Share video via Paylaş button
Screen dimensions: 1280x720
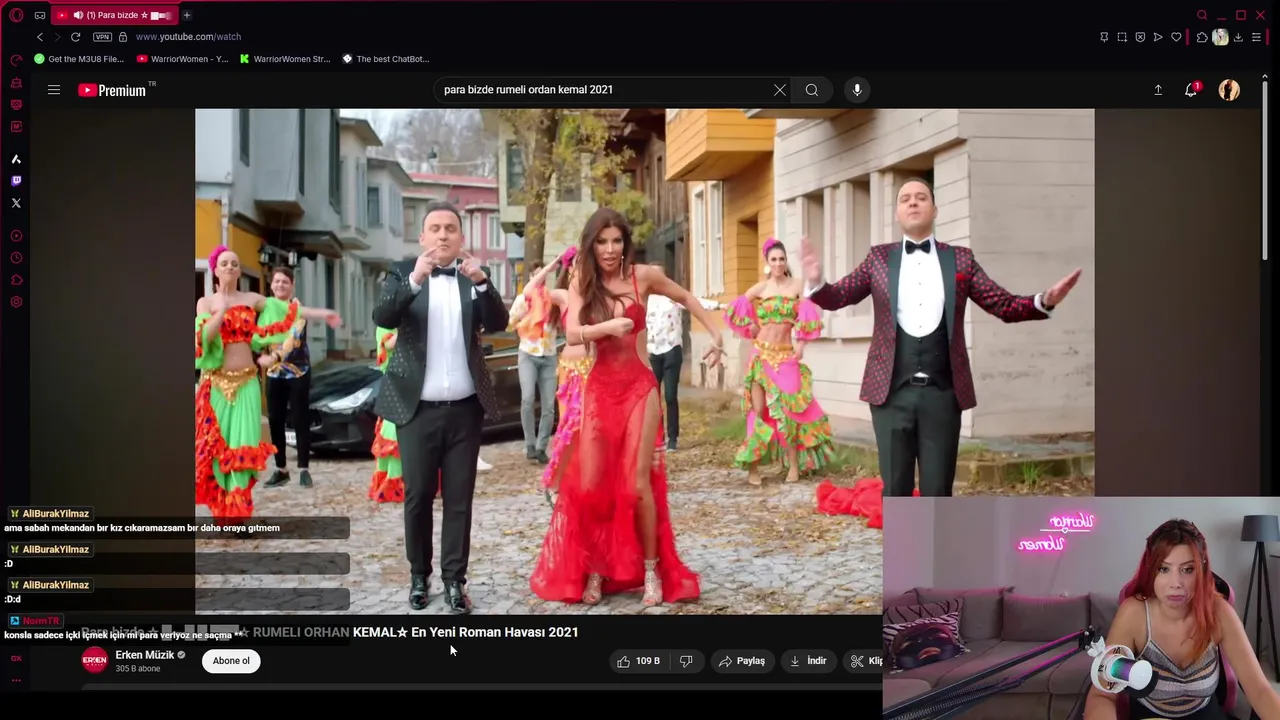(742, 661)
